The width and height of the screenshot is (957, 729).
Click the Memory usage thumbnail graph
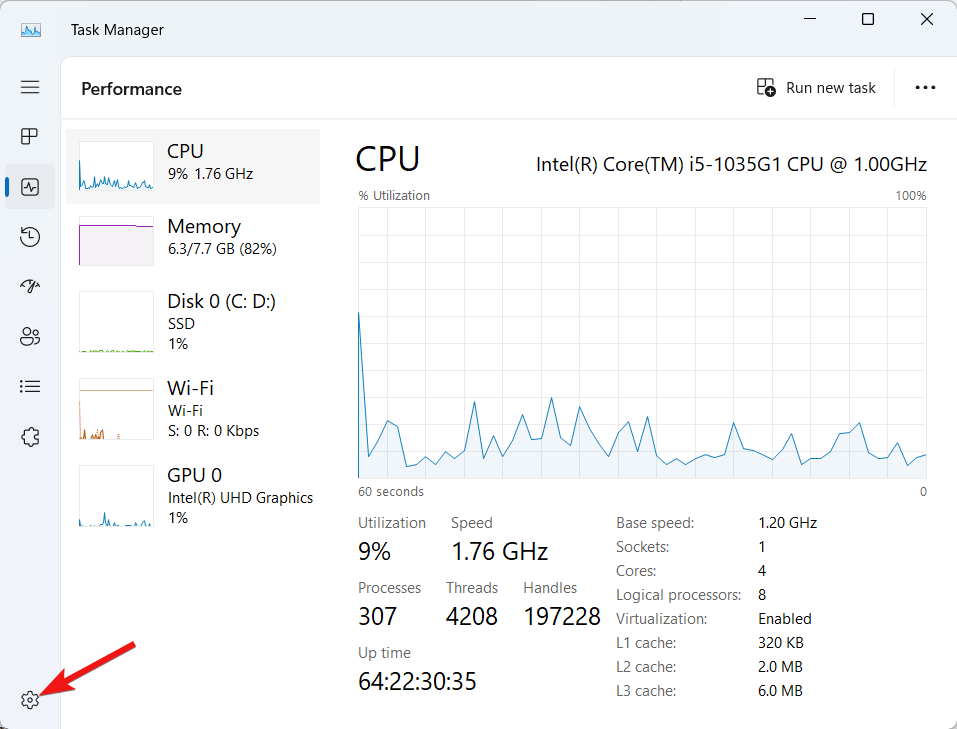(x=116, y=241)
